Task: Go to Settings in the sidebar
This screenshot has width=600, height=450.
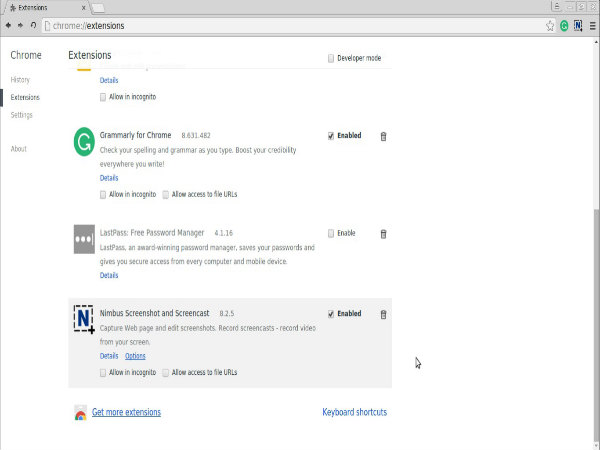Action: (21, 115)
